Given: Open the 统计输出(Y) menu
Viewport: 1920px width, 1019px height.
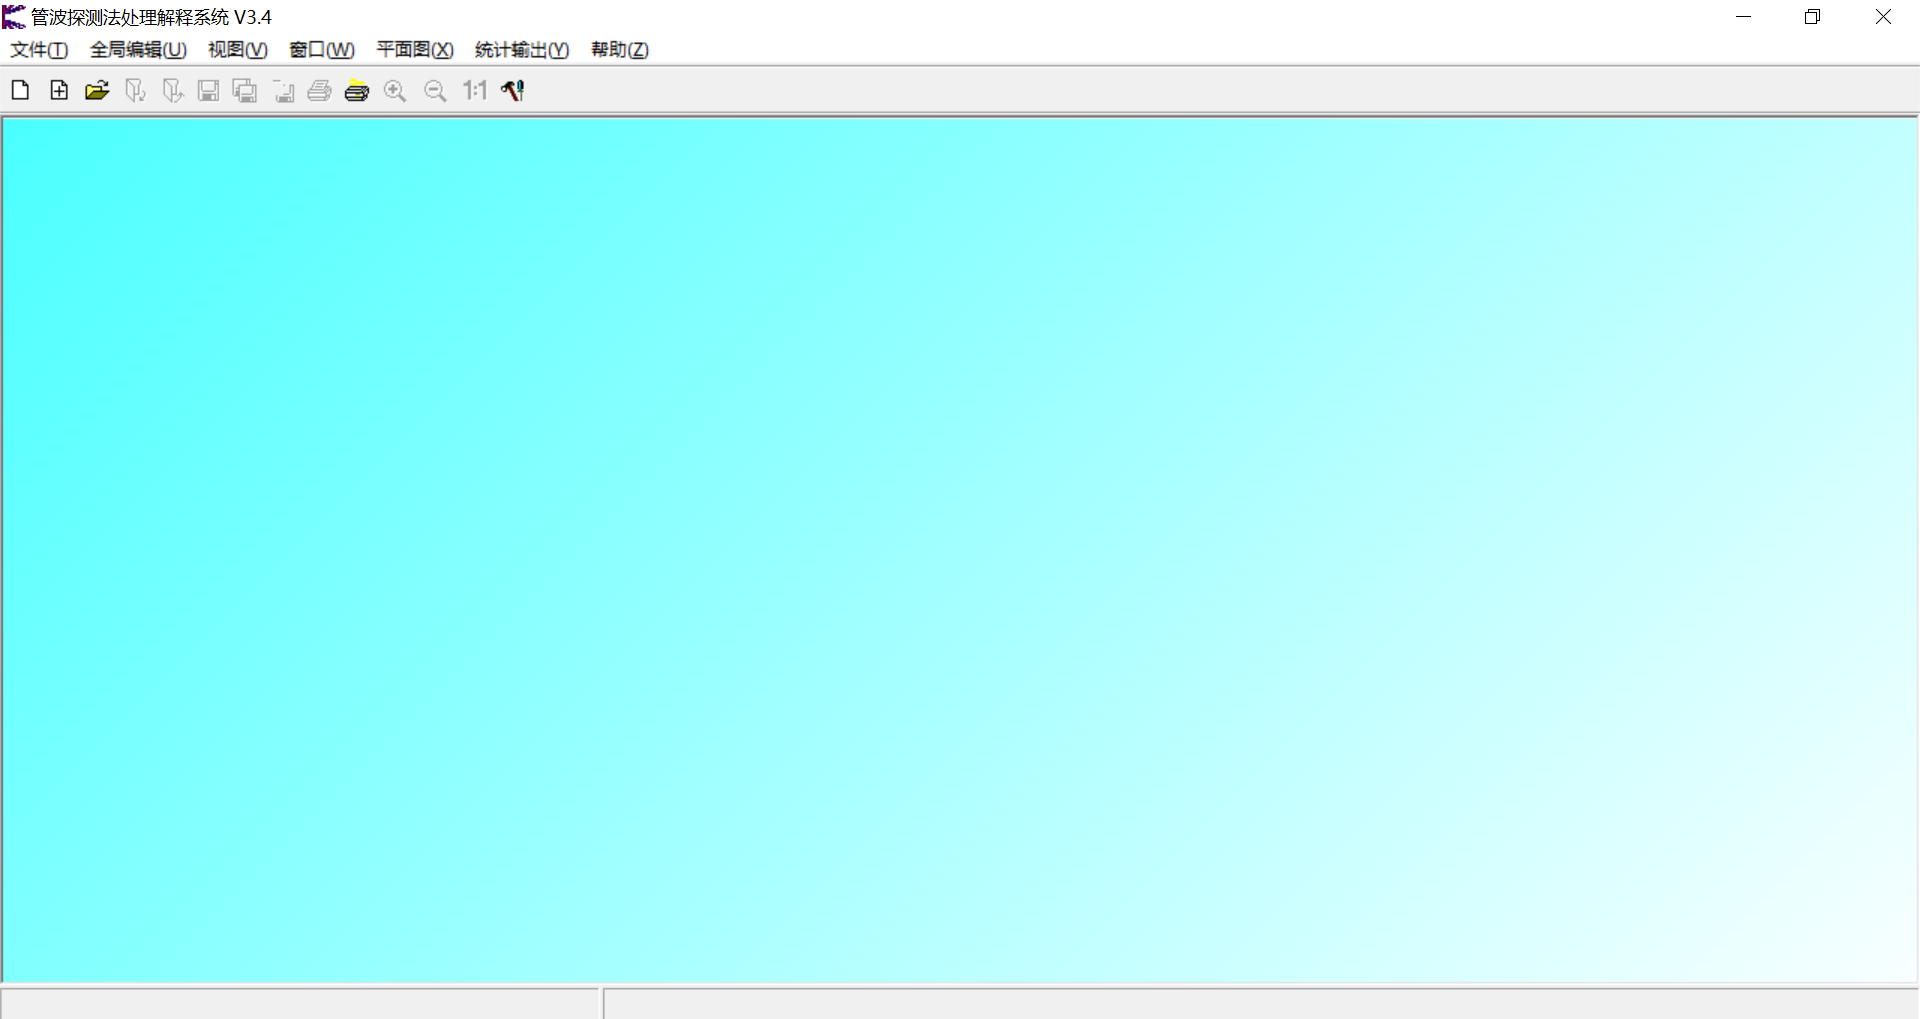Looking at the screenshot, I should (x=522, y=50).
